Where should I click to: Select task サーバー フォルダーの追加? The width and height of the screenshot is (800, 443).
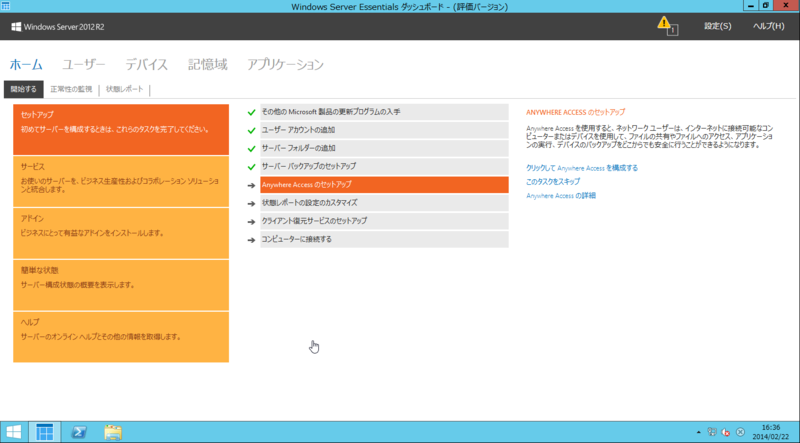384,149
